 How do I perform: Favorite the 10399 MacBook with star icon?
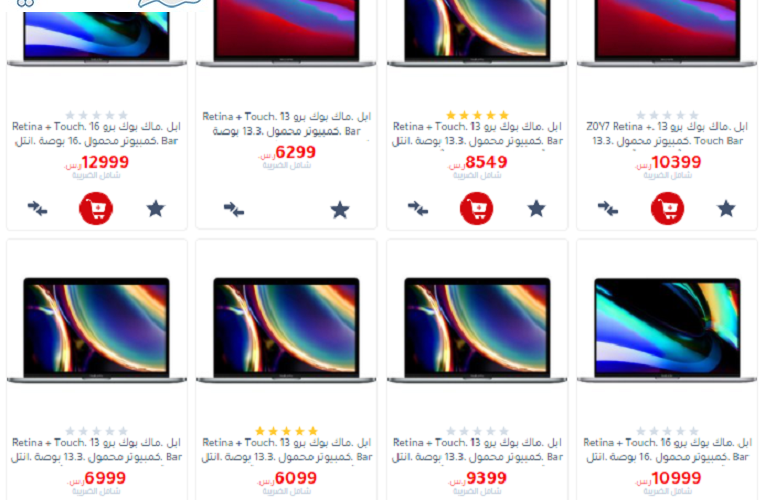coord(726,209)
